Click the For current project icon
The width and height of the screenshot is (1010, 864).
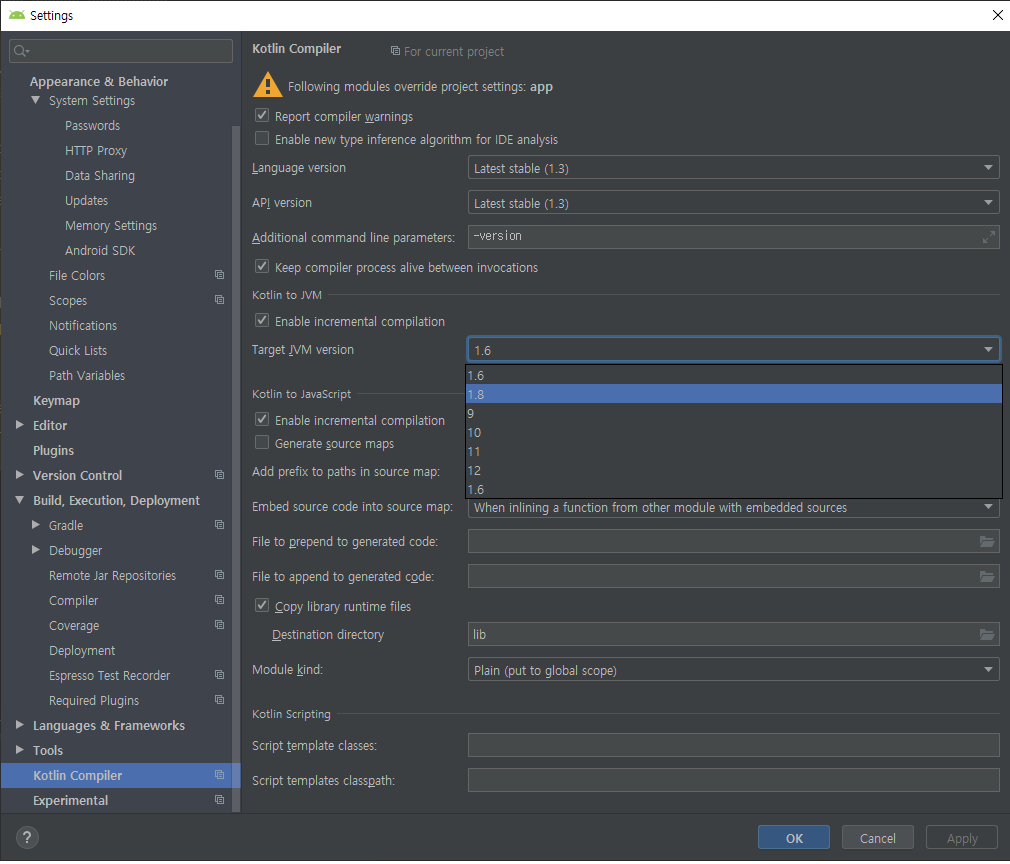click(395, 51)
